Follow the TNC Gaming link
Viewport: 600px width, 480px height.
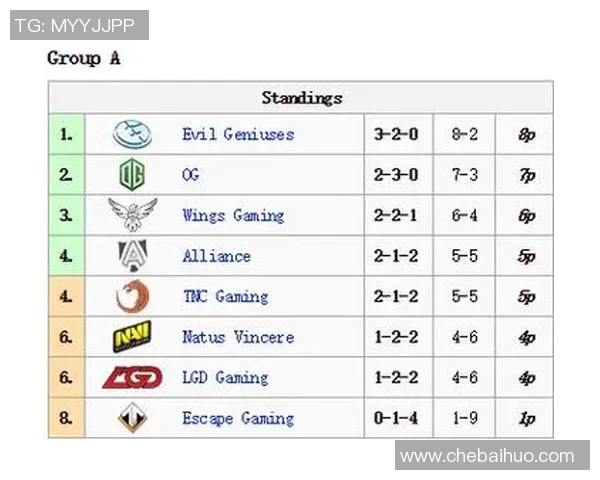click(x=225, y=297)
